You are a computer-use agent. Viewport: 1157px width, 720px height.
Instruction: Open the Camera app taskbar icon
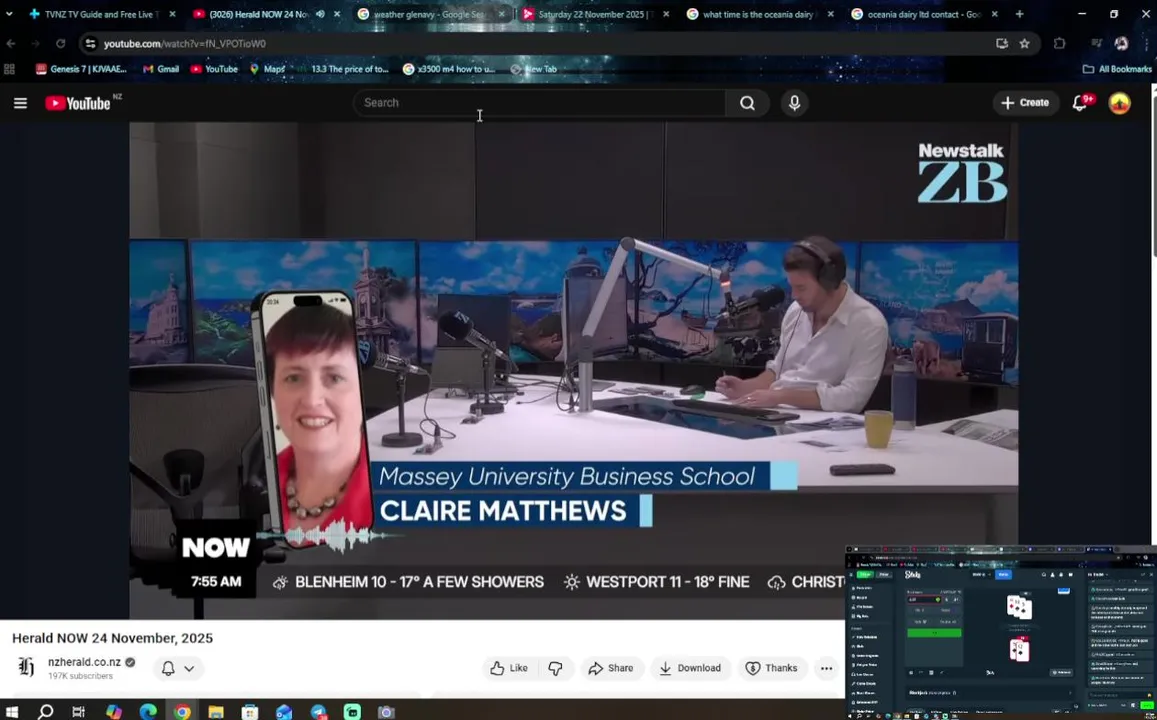[386, 712]
